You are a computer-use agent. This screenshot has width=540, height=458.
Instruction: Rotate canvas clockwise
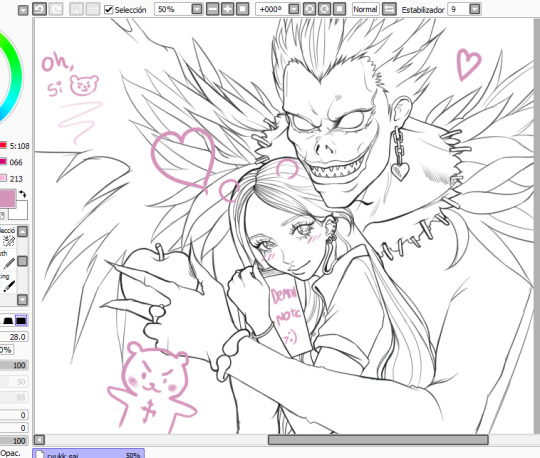[x=324, y=9]
